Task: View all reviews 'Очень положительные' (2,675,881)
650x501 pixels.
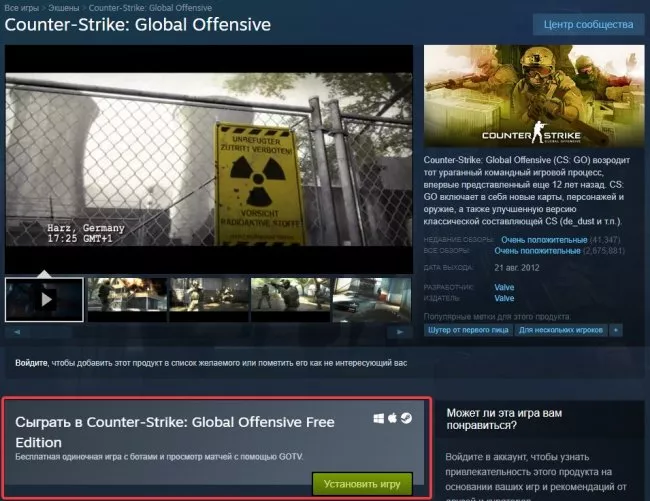Action: (537, 251)
